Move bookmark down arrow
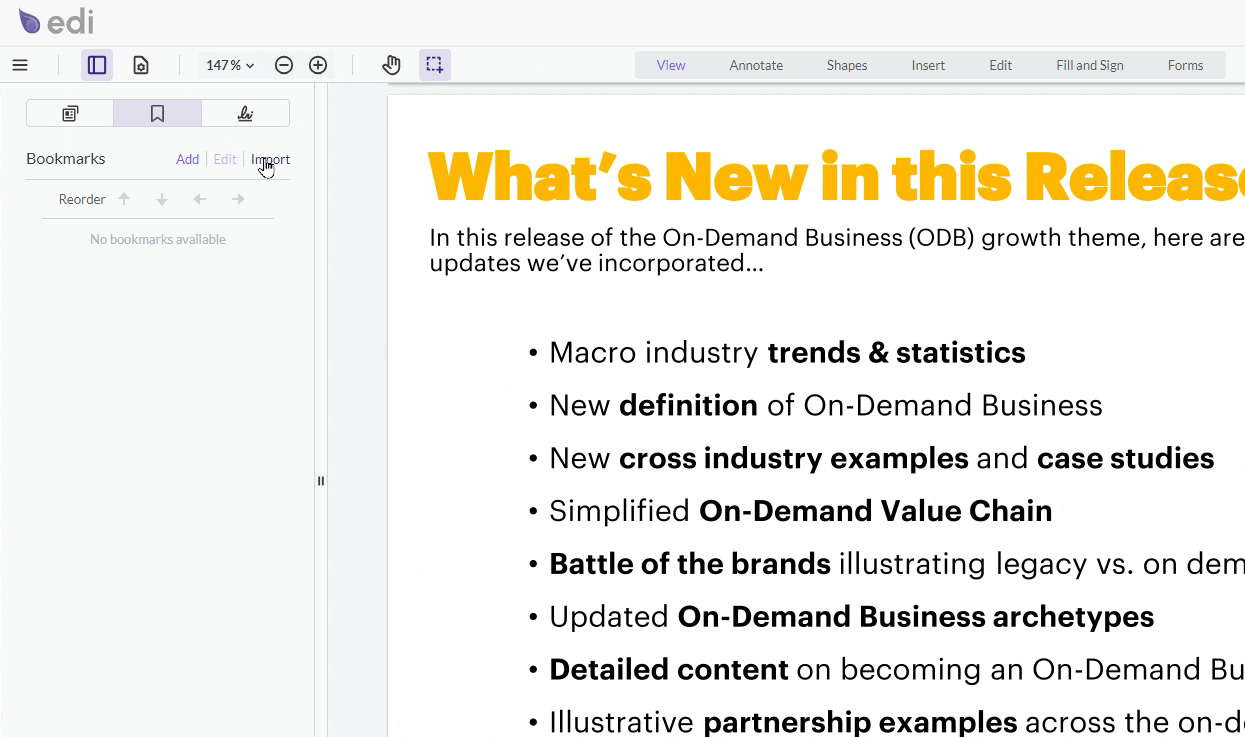1245x737 pixels. [x=162, y=199]
